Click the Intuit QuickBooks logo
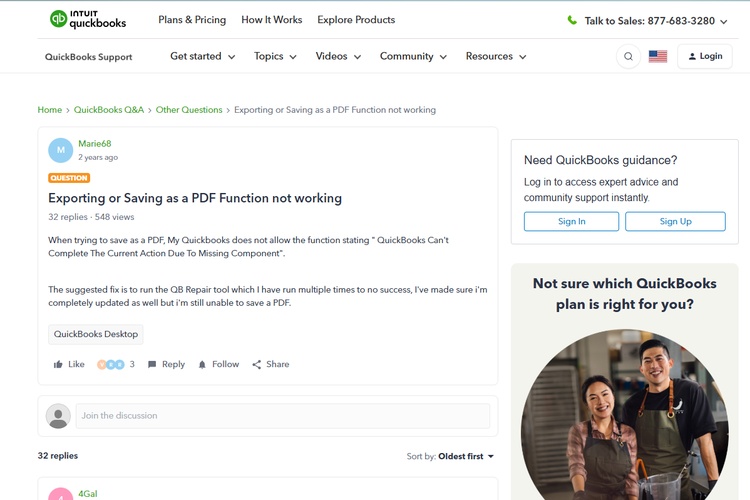Screen dimensions: 750x500 (88, 19)
